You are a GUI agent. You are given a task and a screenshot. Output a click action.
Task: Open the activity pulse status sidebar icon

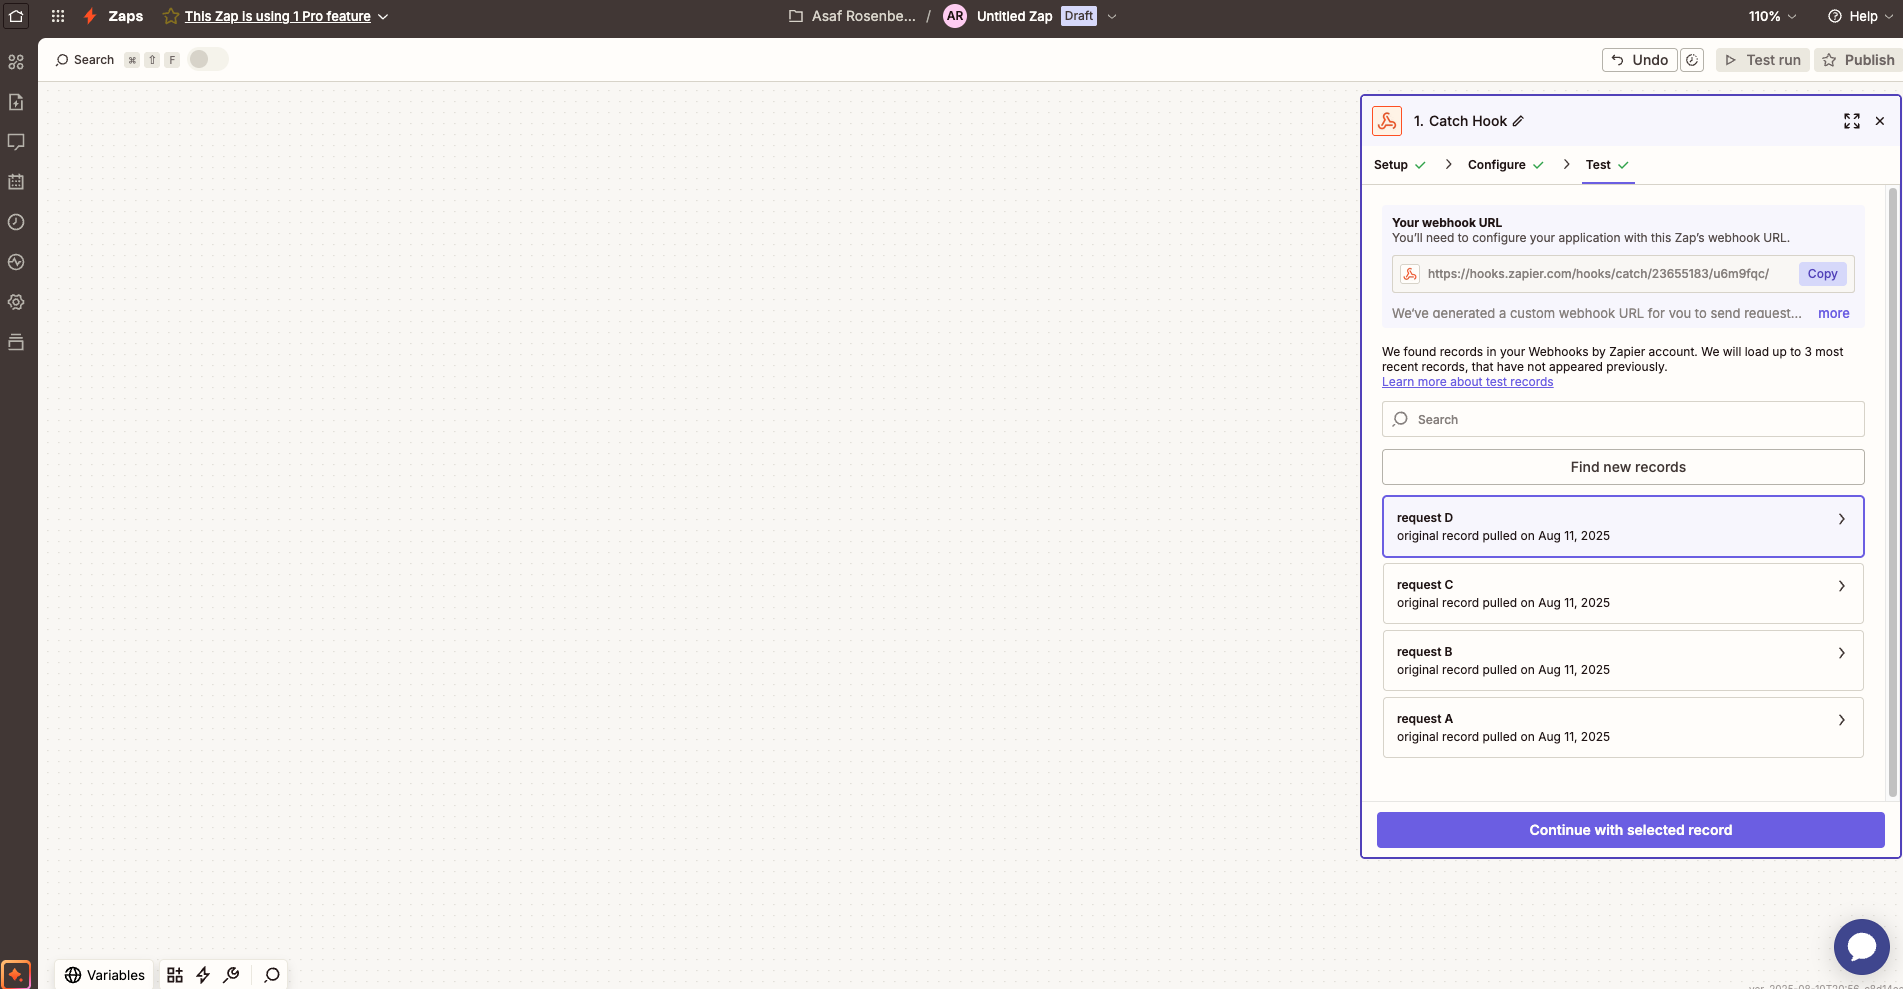coord(16,262)
